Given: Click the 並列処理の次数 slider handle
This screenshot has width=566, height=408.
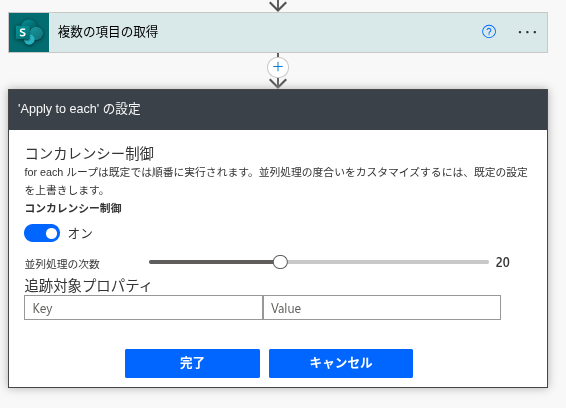Looking at the screenshot, I should click(280, 262).
